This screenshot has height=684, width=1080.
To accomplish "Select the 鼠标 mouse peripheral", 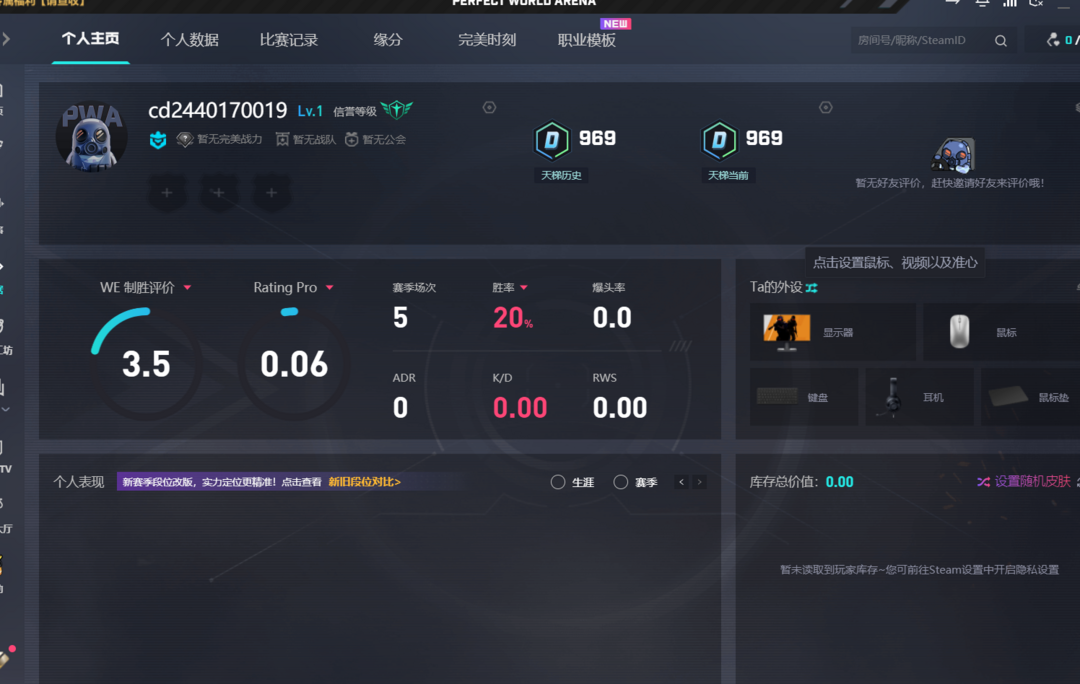I will [1002, 332].
